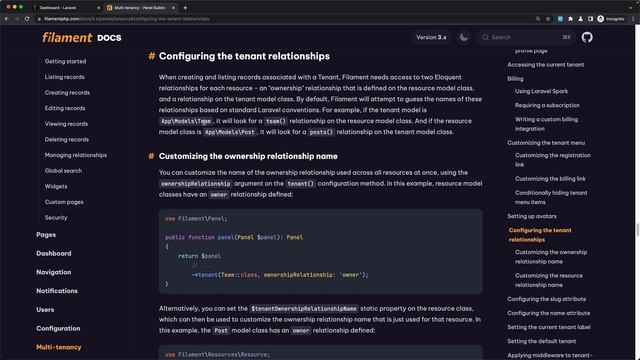Open Custom pages in sidebar

(x=64, y=202)
